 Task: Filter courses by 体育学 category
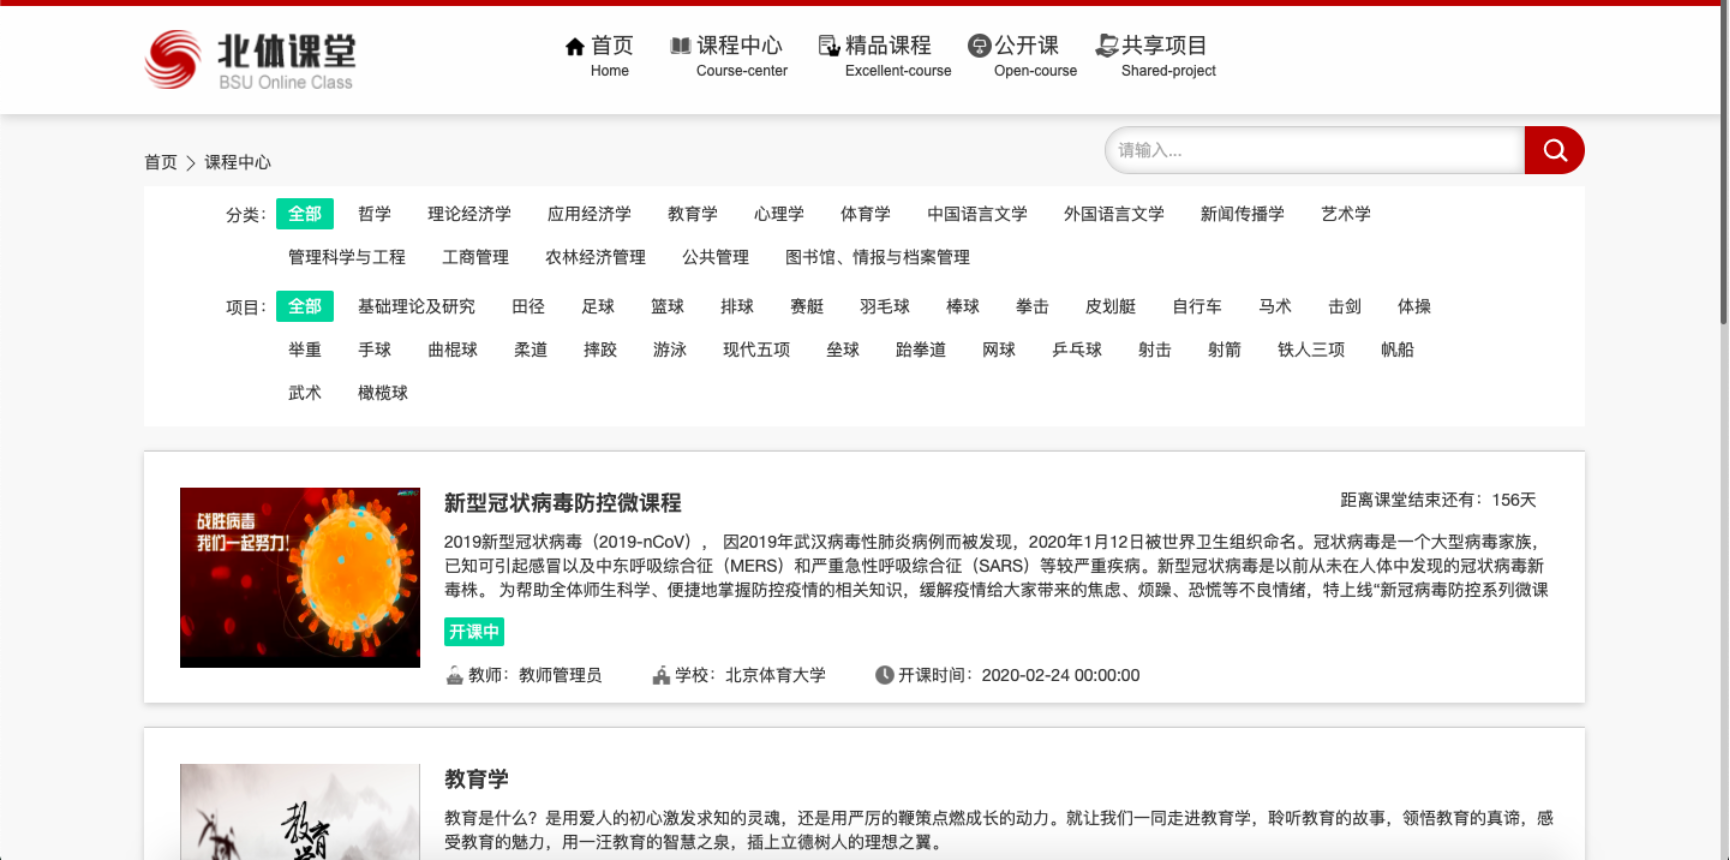[x=865, y=214]
